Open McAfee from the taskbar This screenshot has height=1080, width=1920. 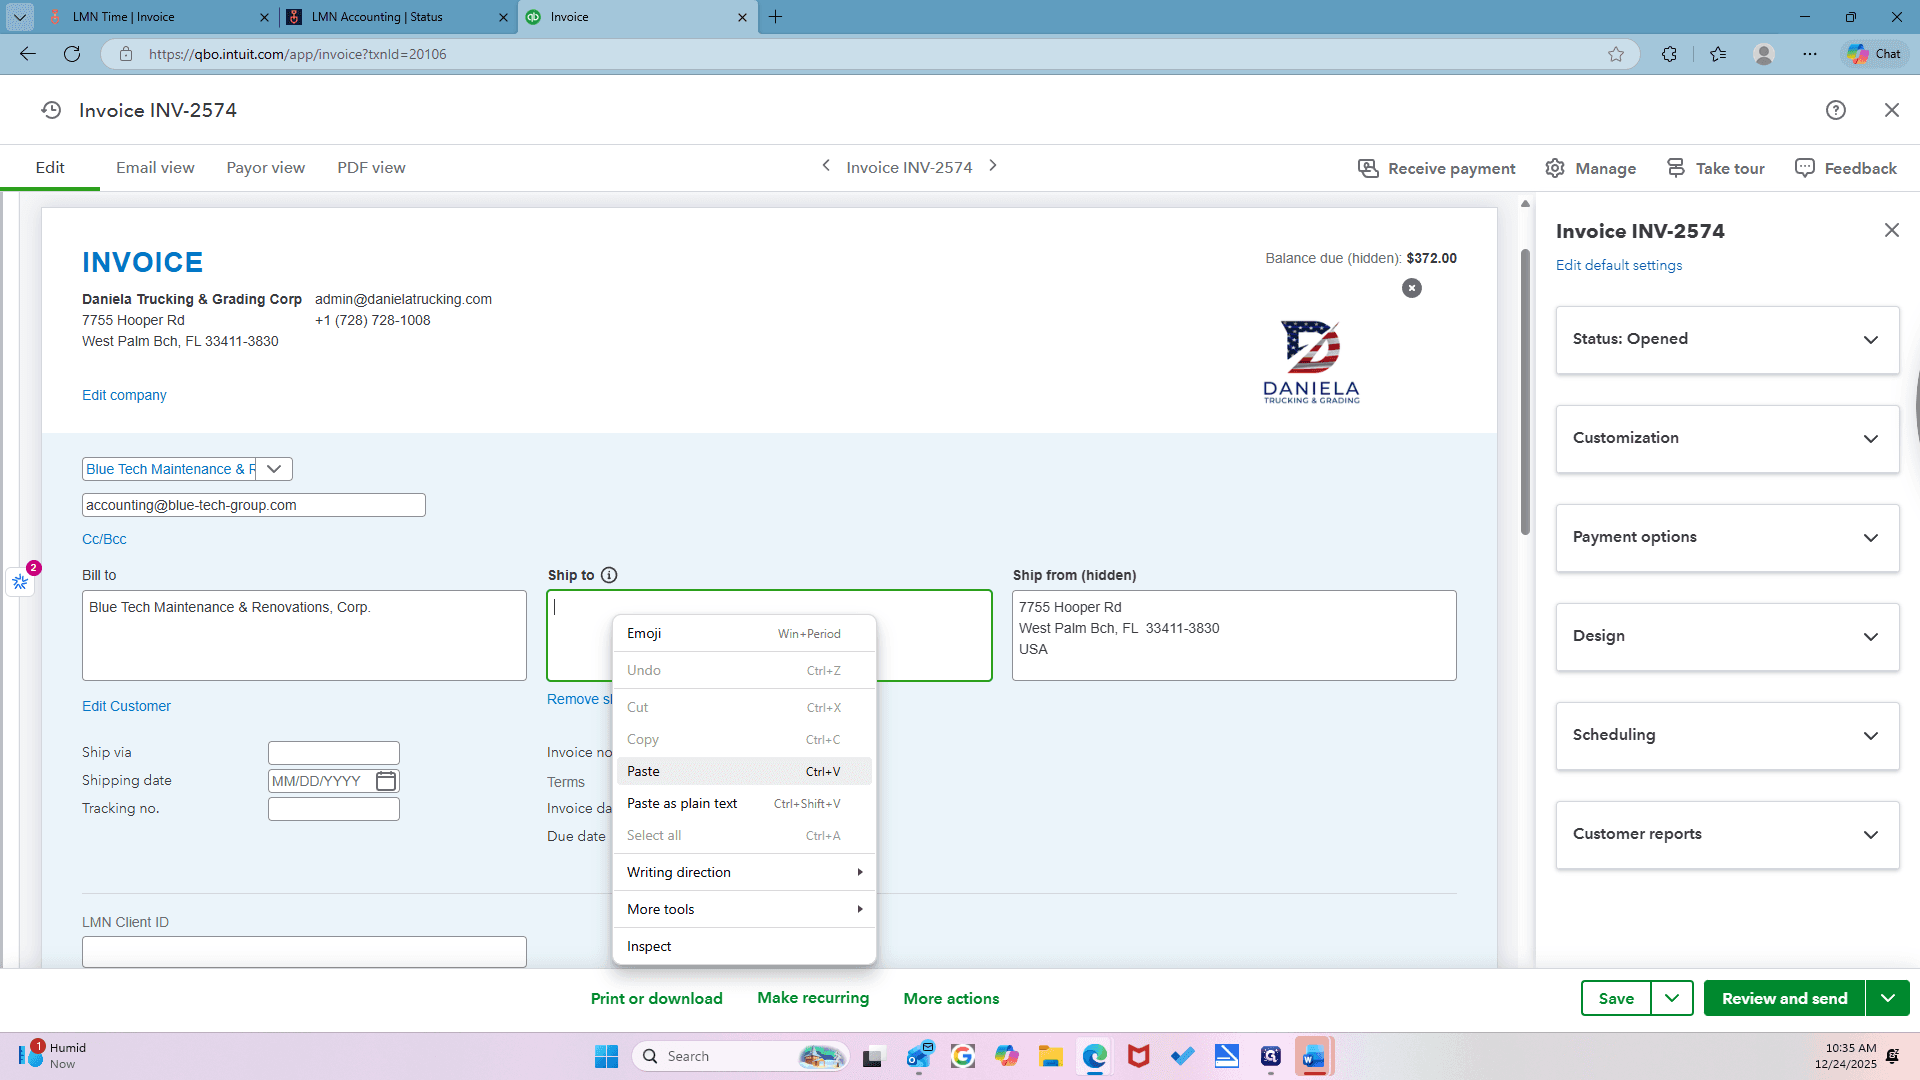(x=1138, y=1056)
